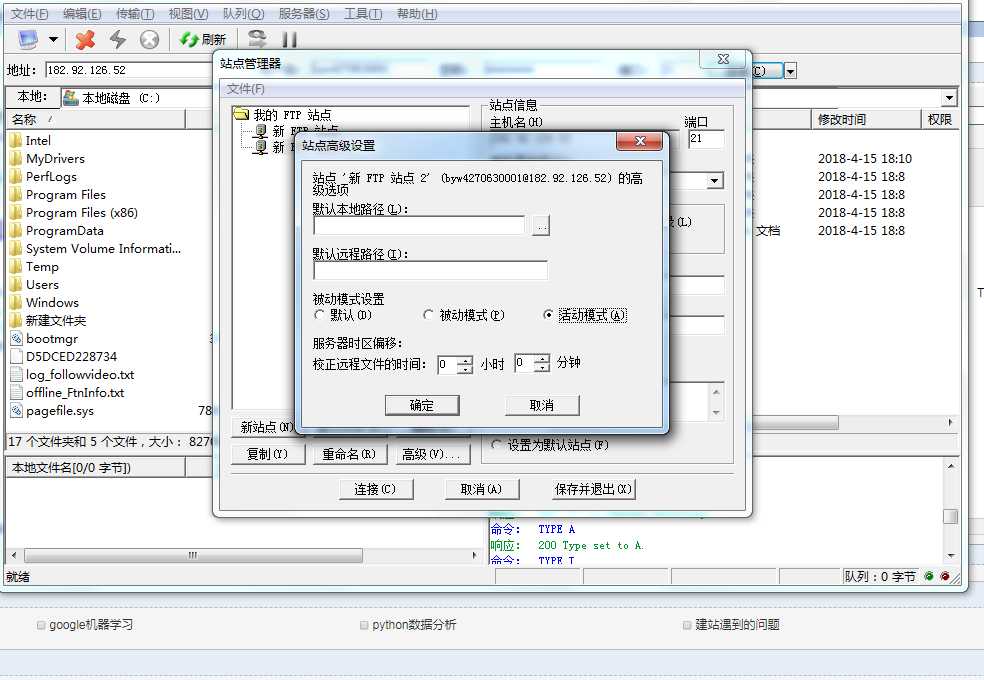Open the 服务器(S) menu
The image size is (984, 680).
[x=304, y=14]
